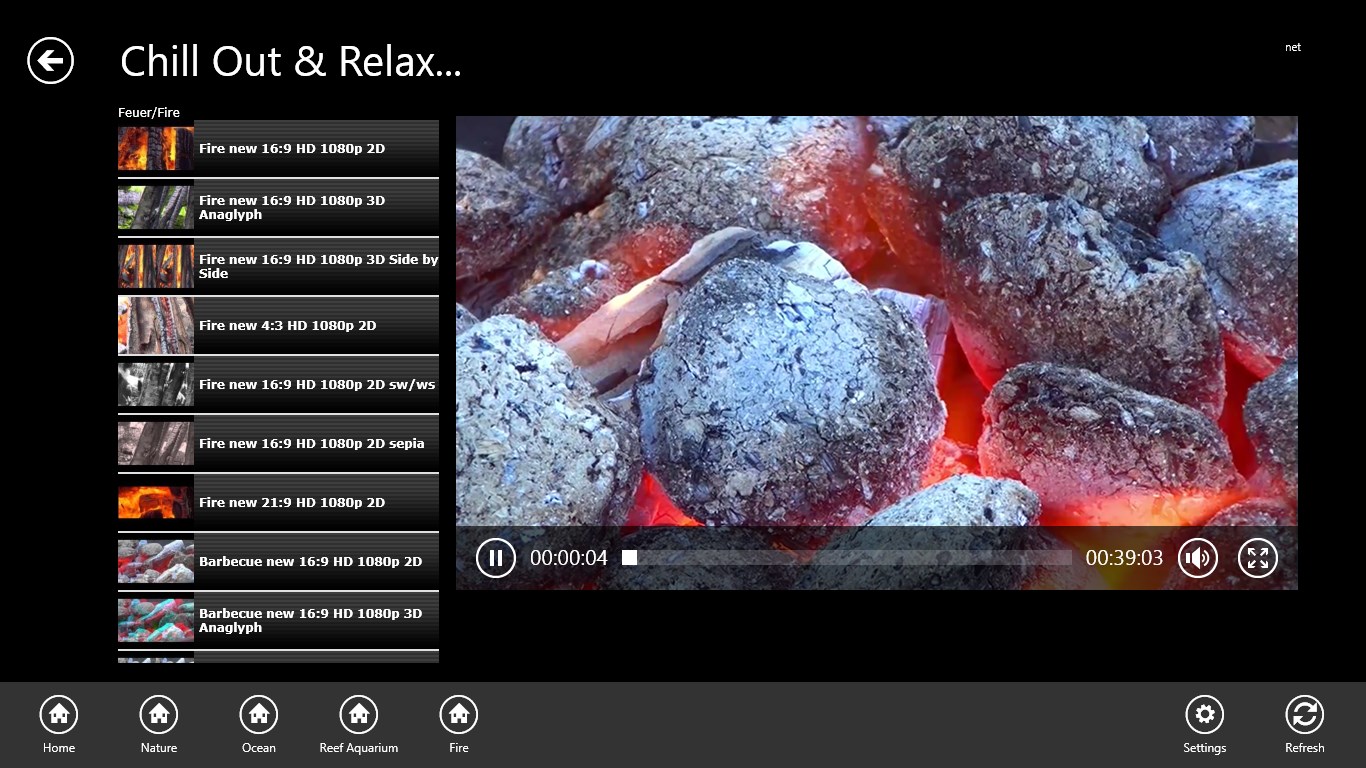Screen dimensions: 1366x768
Task: Open the Home category
Action: pos(59,715)
